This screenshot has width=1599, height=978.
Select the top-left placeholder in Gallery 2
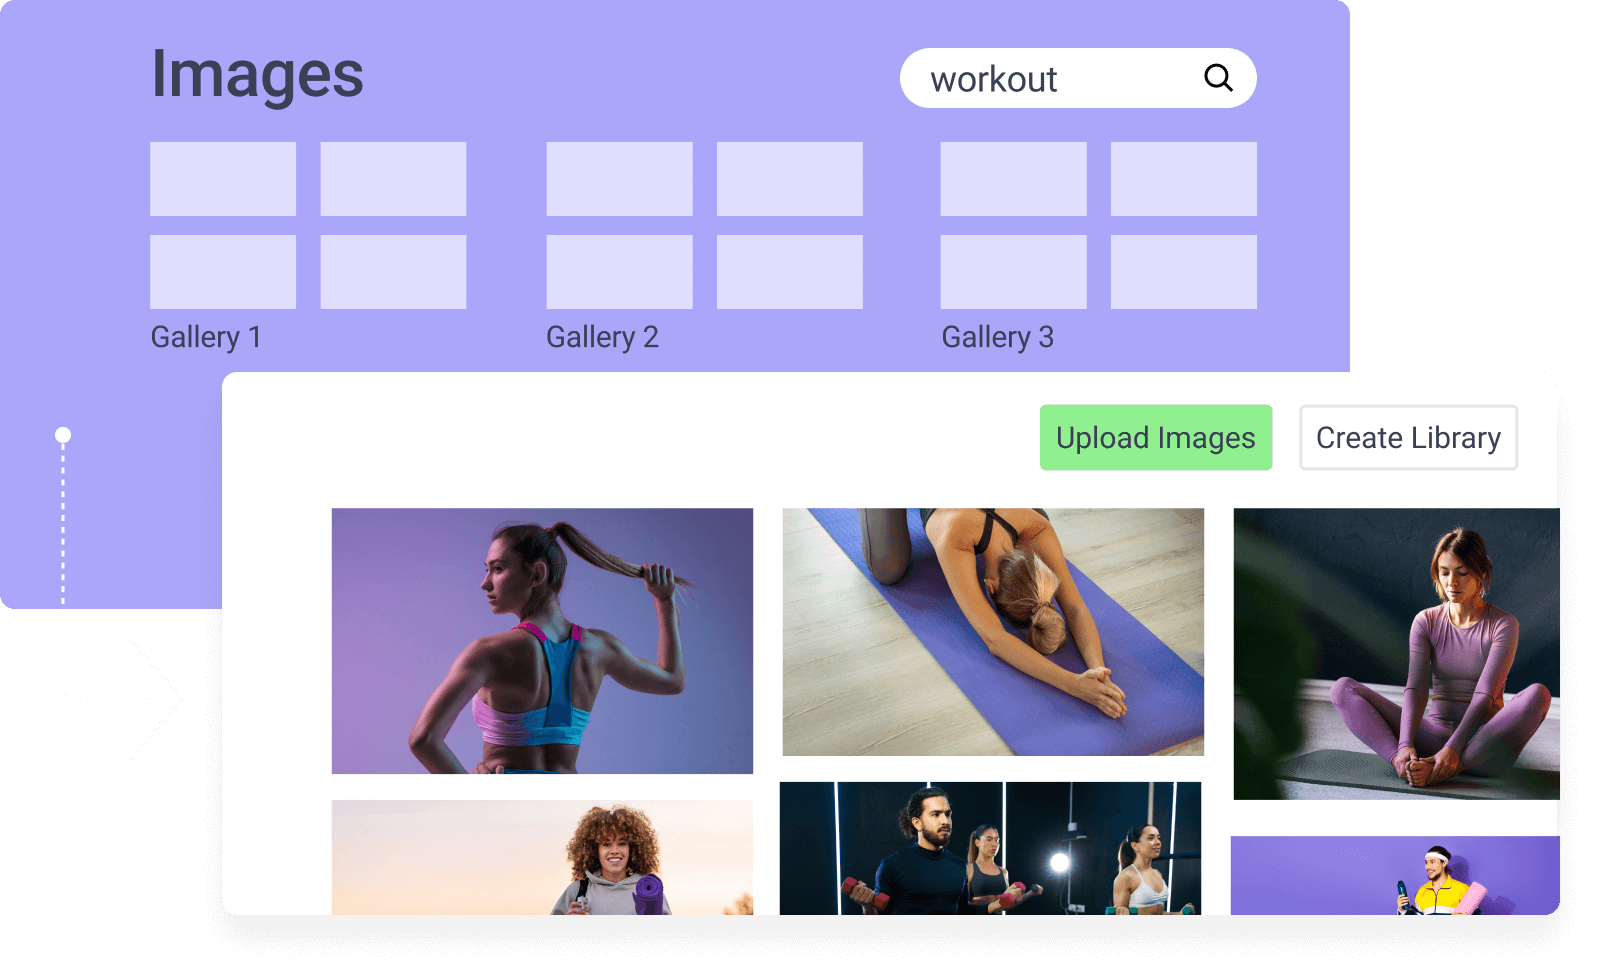tap(619, 179)
